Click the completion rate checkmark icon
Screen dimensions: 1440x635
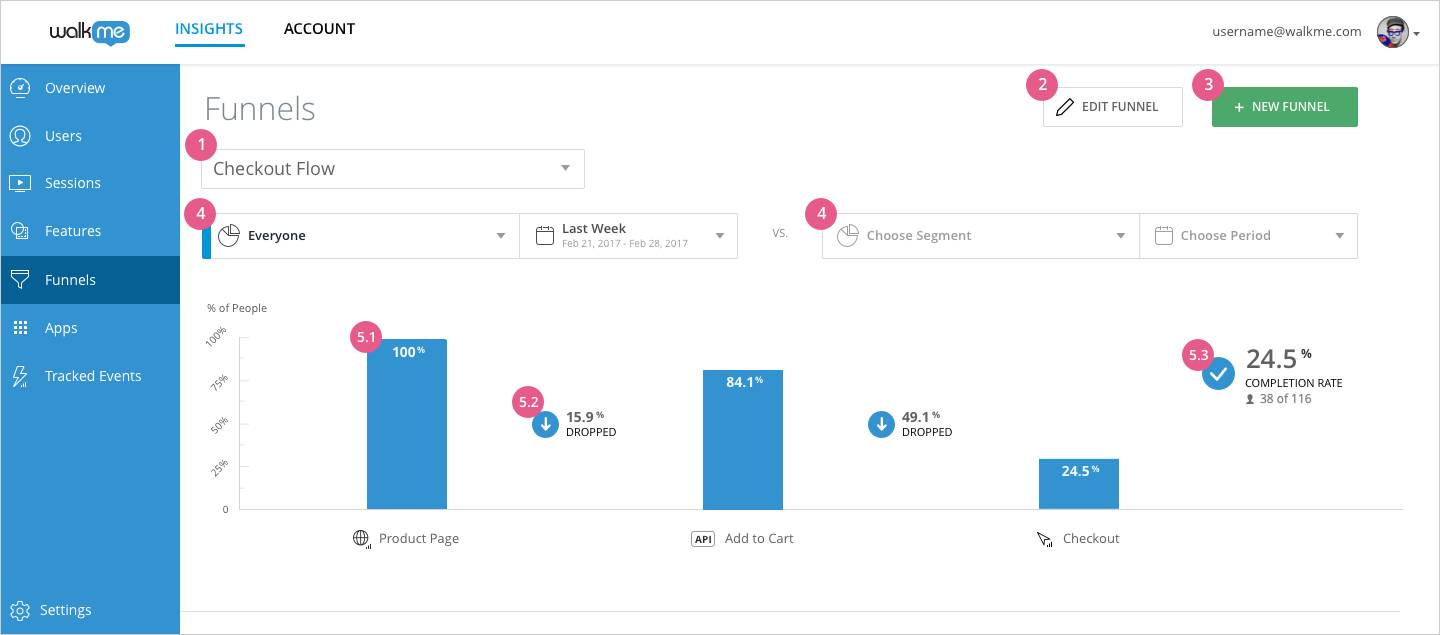tap(1218, 374)
